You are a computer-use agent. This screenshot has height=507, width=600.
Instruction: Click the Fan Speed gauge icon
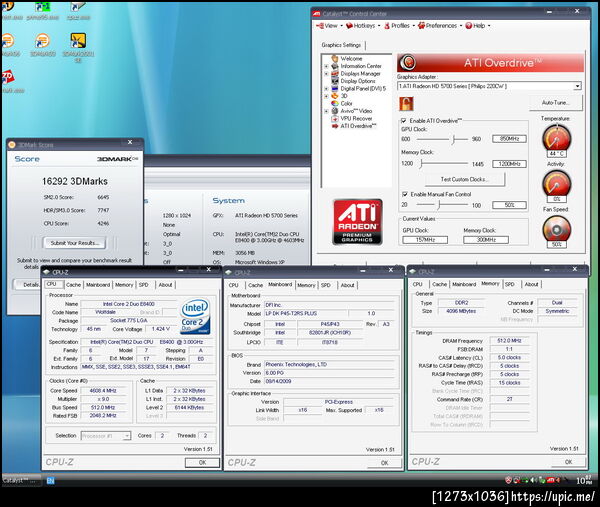coord(556,229)
